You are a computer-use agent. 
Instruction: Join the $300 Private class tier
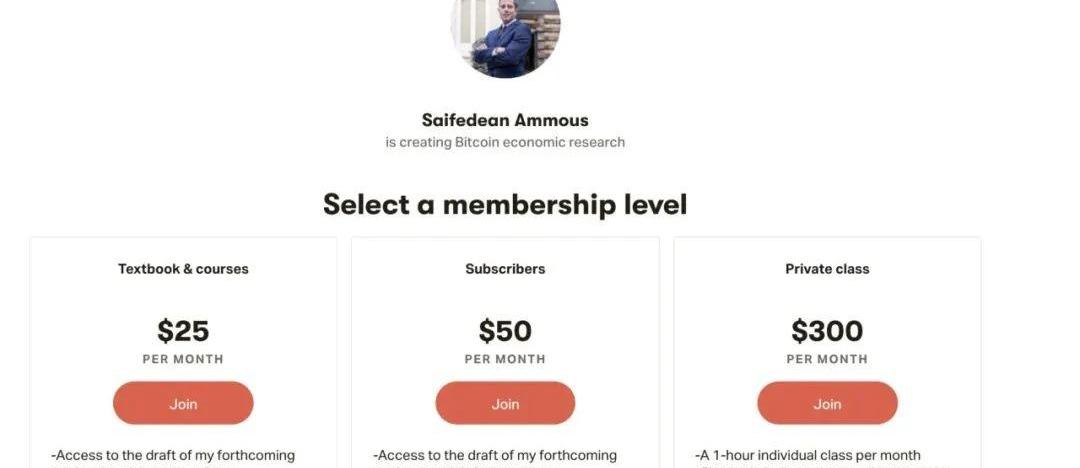coord(827,404)
